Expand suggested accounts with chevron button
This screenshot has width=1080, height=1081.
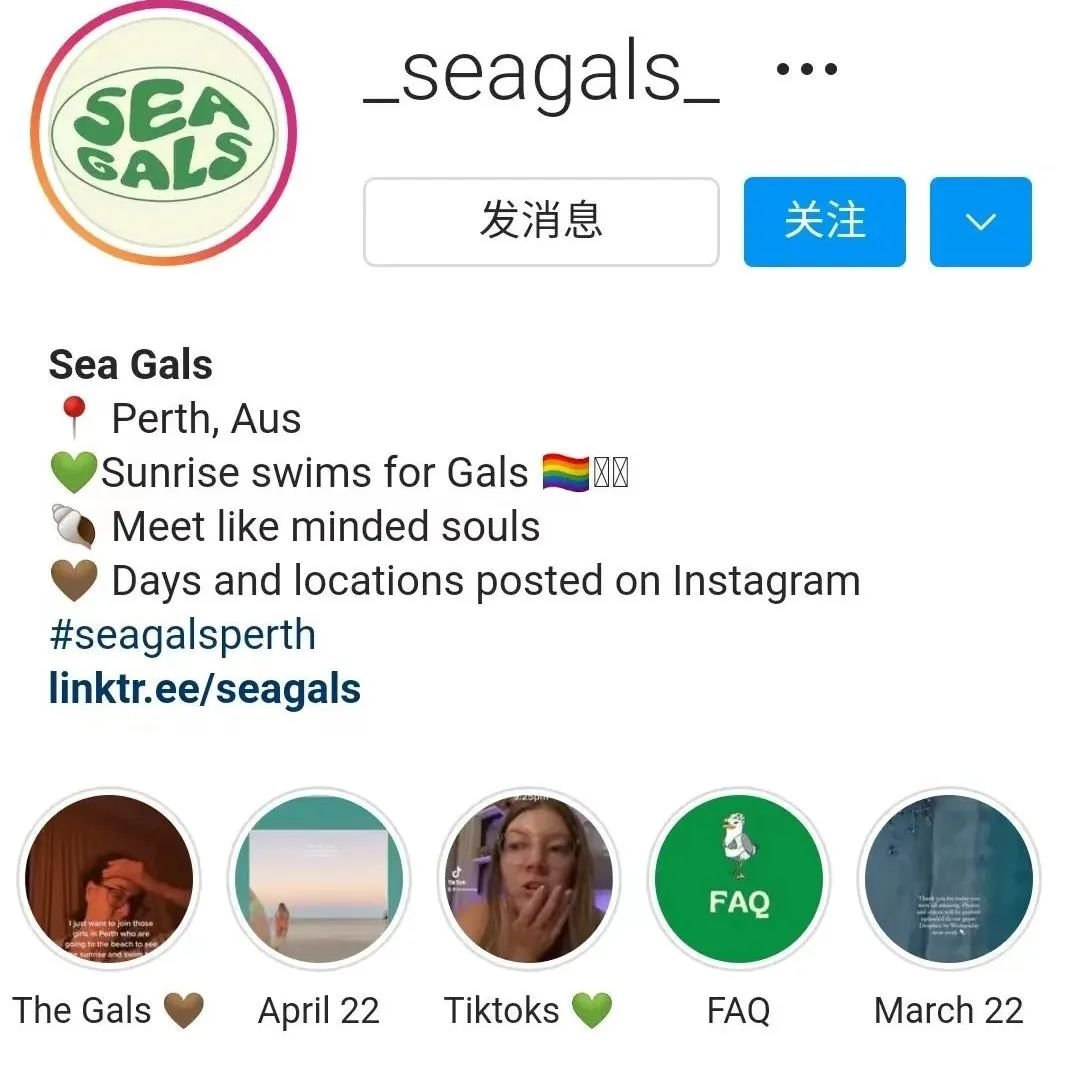980,221
